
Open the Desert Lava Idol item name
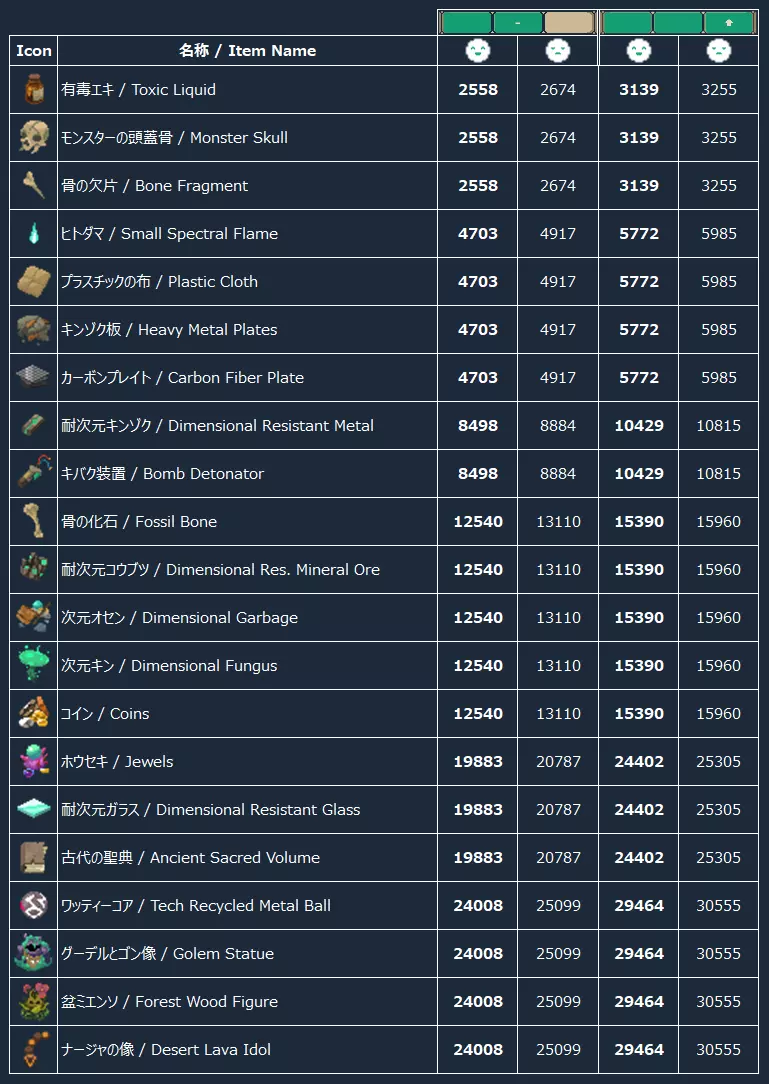coord(165,1050)
